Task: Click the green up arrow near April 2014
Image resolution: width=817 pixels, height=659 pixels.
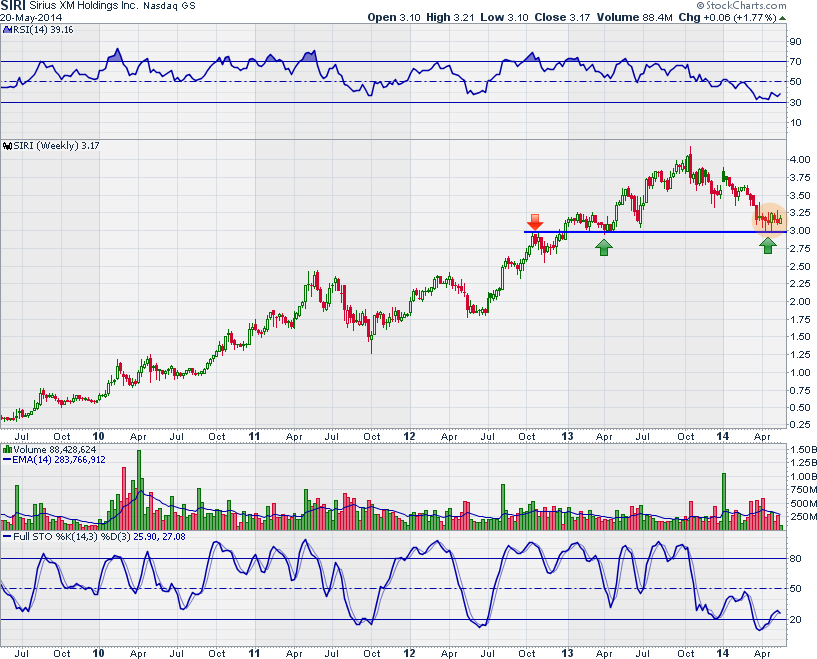Action: tap(767, 244)
